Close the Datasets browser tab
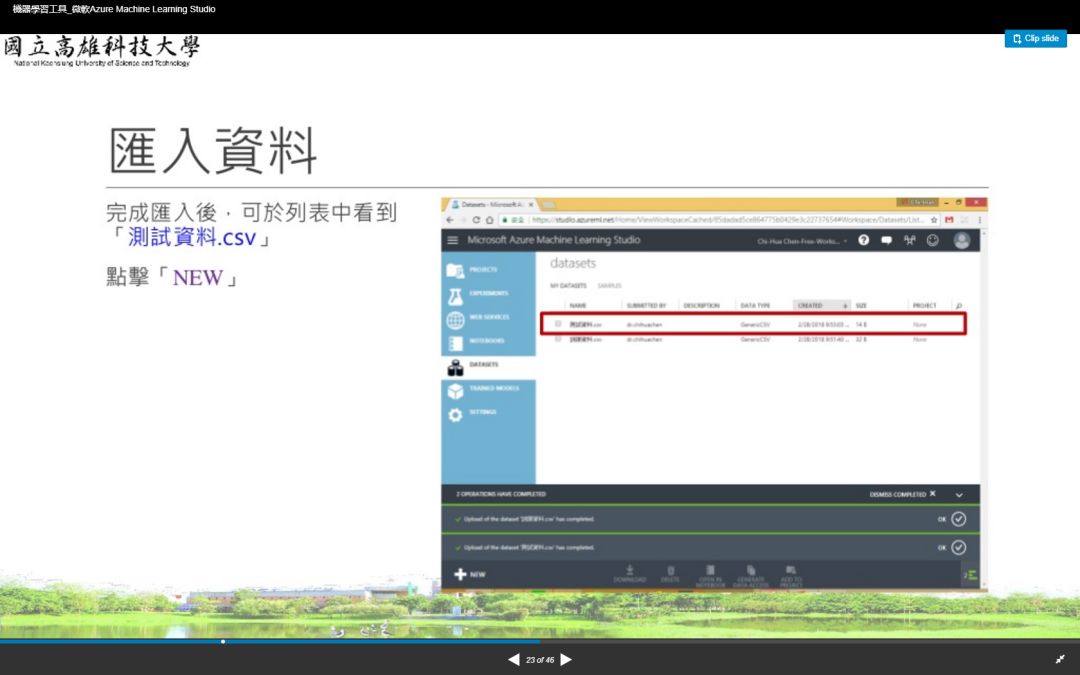Viewport: 1080px width, 675px height. click(x=531, y=205)
